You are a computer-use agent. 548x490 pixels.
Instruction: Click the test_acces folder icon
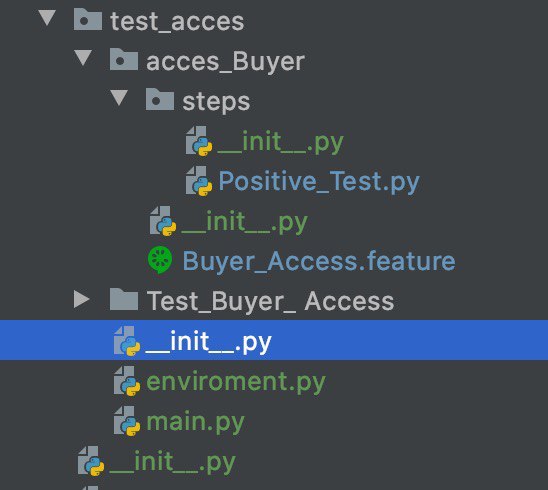click(88, 19)
